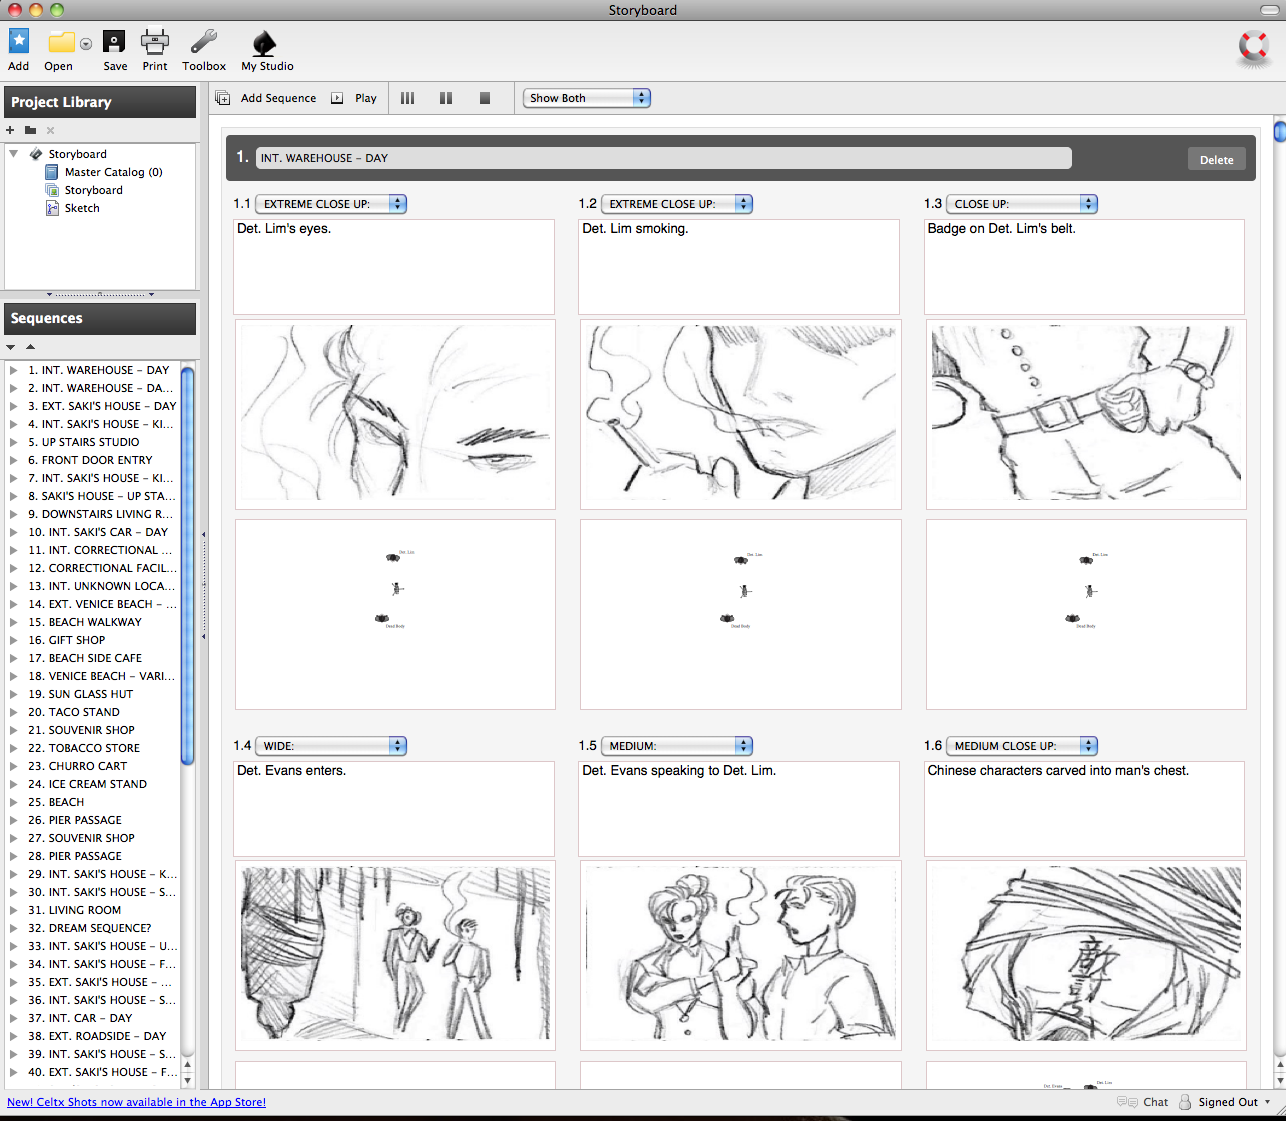The height and width of the screenshot is (1121, 1286).
Task: Click the Add Sequence icon
Action: (x=223, y=98)
